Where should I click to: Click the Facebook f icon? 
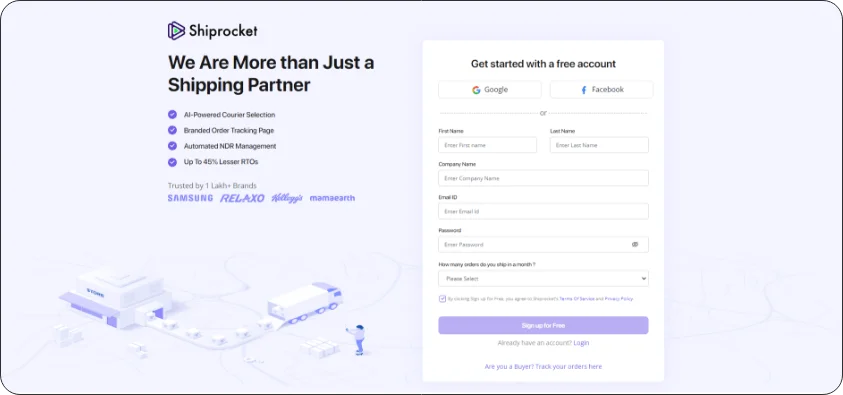point(584,90)
